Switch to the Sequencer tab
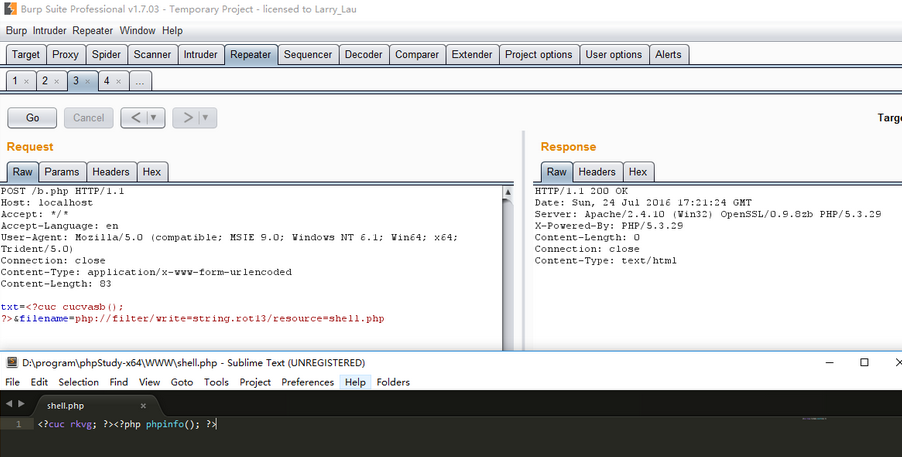 (308, 55)
